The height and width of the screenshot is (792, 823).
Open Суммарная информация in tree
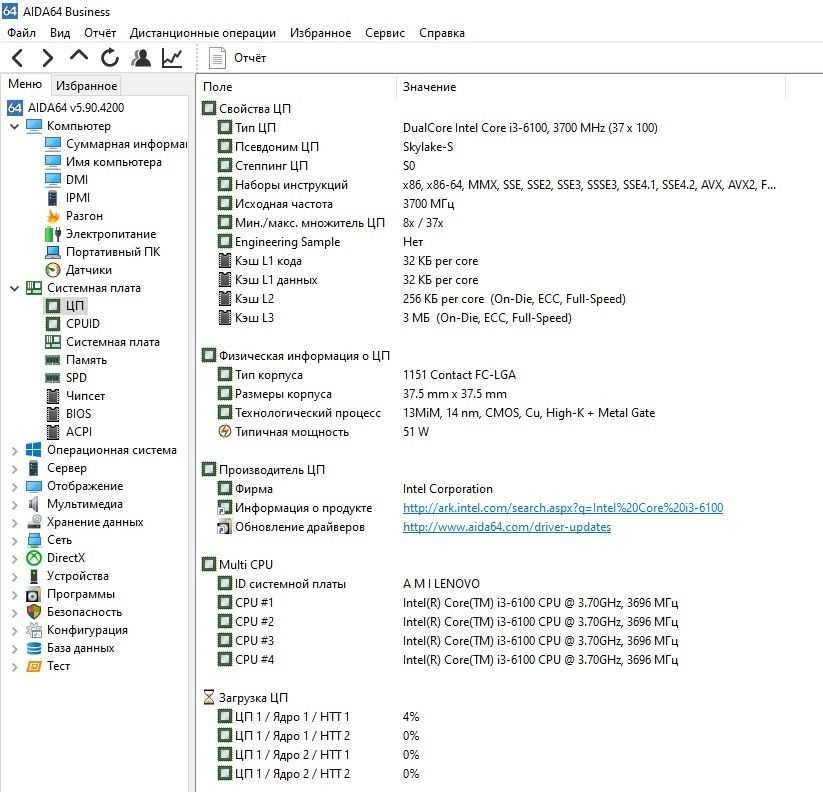[116, 144]
